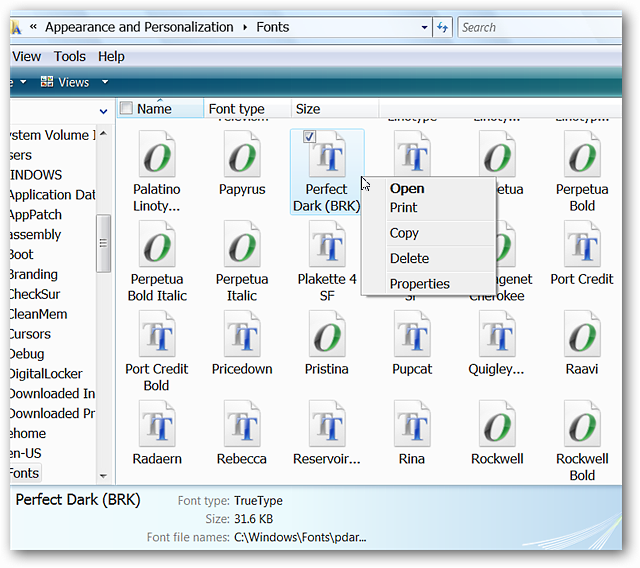This screenshot has height=568, width=640.
Task: Click the breadcrumb arrow before Fonts
Action: 245,27
